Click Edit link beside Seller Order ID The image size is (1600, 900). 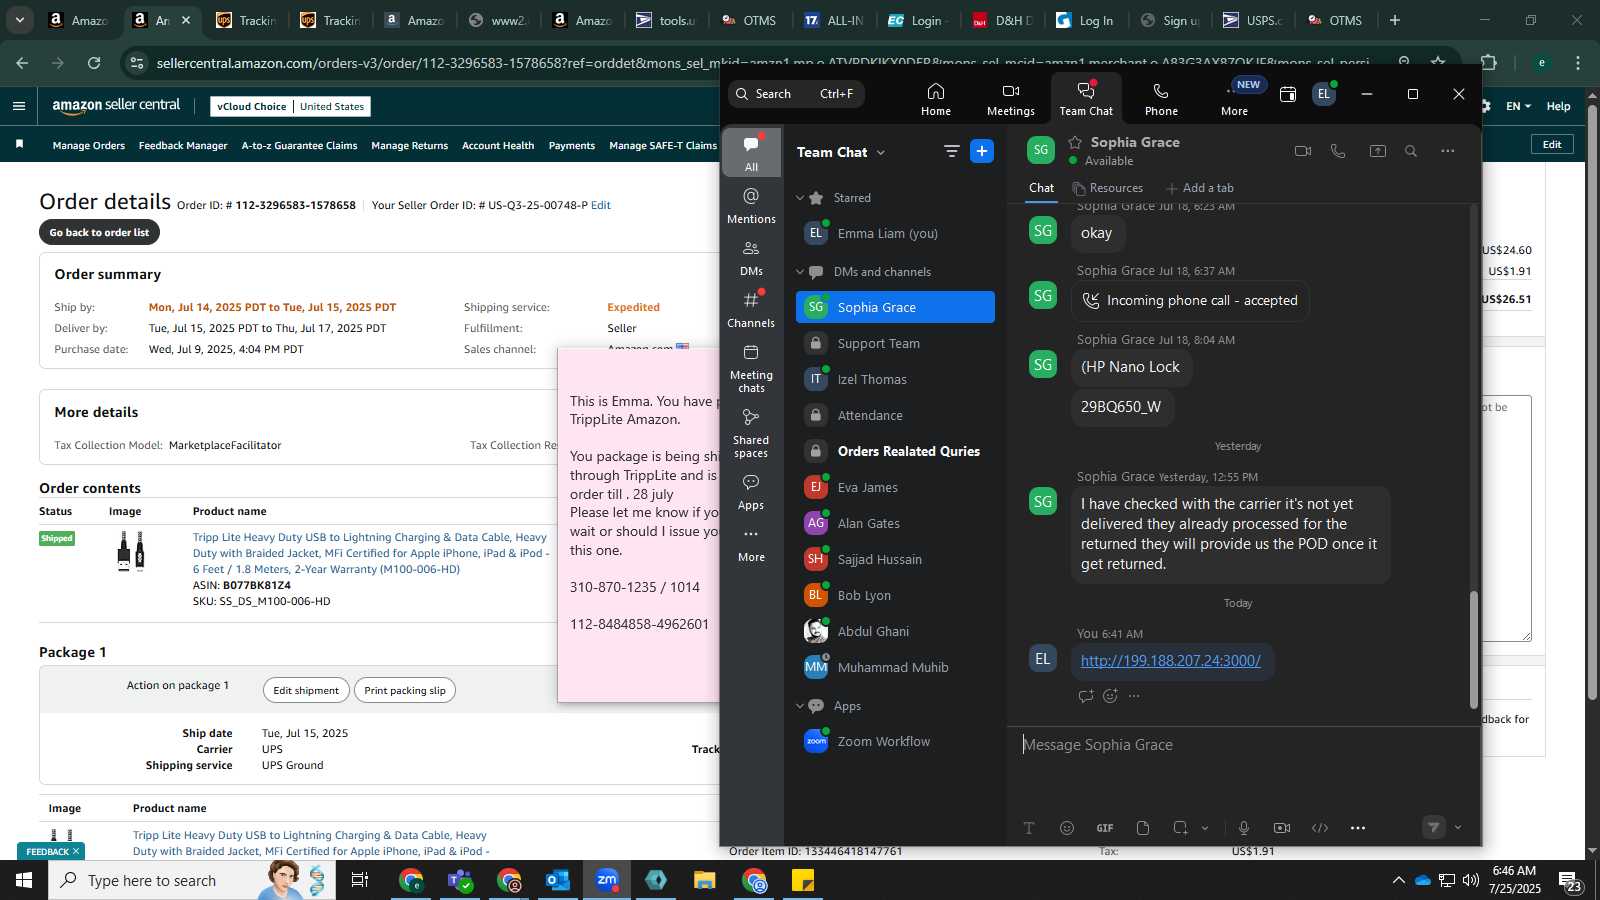pos(601,205)
